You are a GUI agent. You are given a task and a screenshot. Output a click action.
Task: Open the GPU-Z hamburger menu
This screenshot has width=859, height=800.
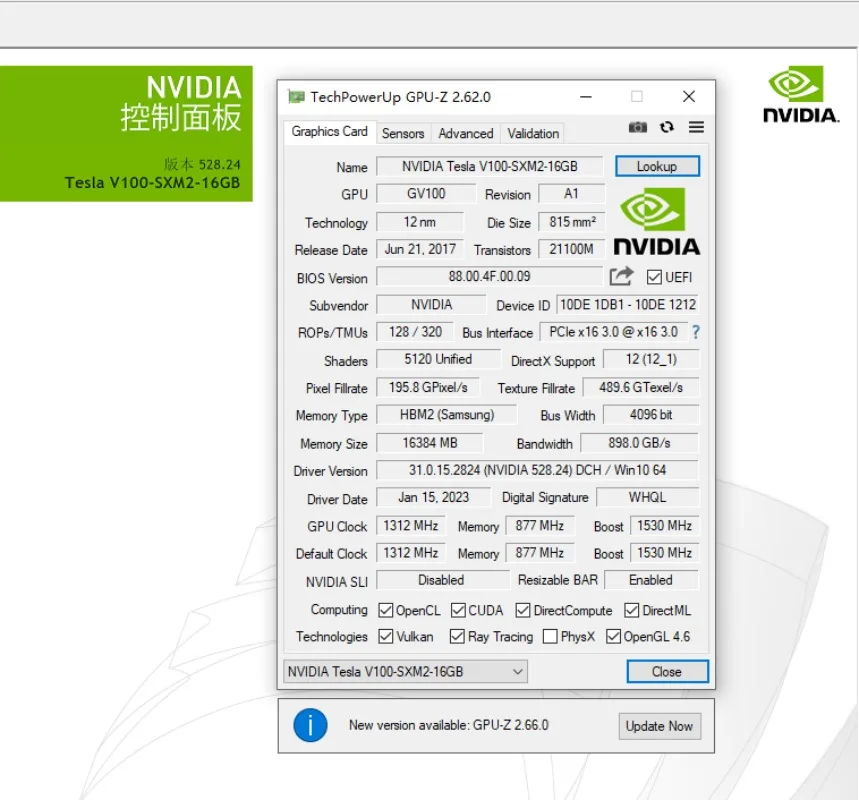696,127
